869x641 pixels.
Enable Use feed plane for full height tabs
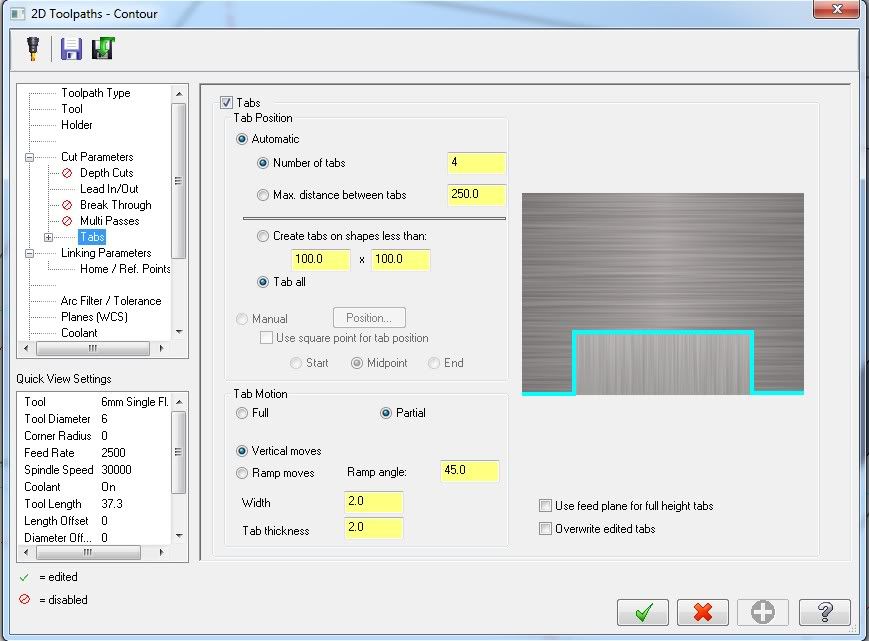point(545,505)
